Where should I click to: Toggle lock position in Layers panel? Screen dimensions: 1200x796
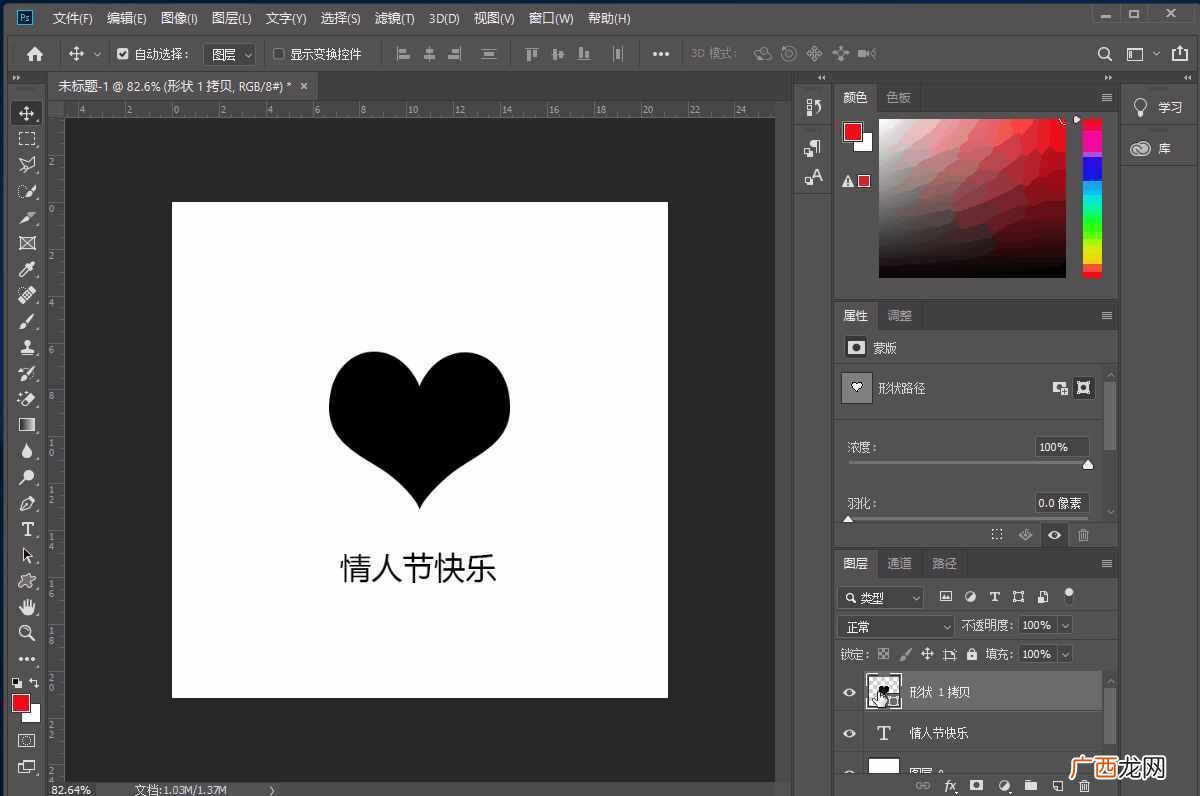tap(927, 654)
